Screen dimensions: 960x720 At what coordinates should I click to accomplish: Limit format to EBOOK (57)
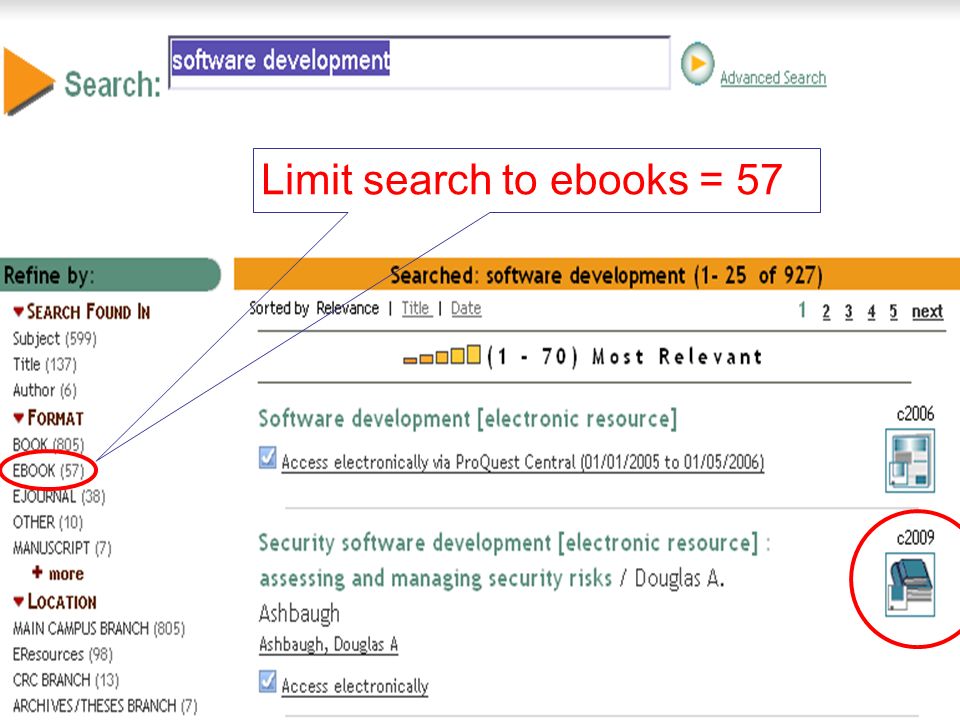click(x=48, y=470)
